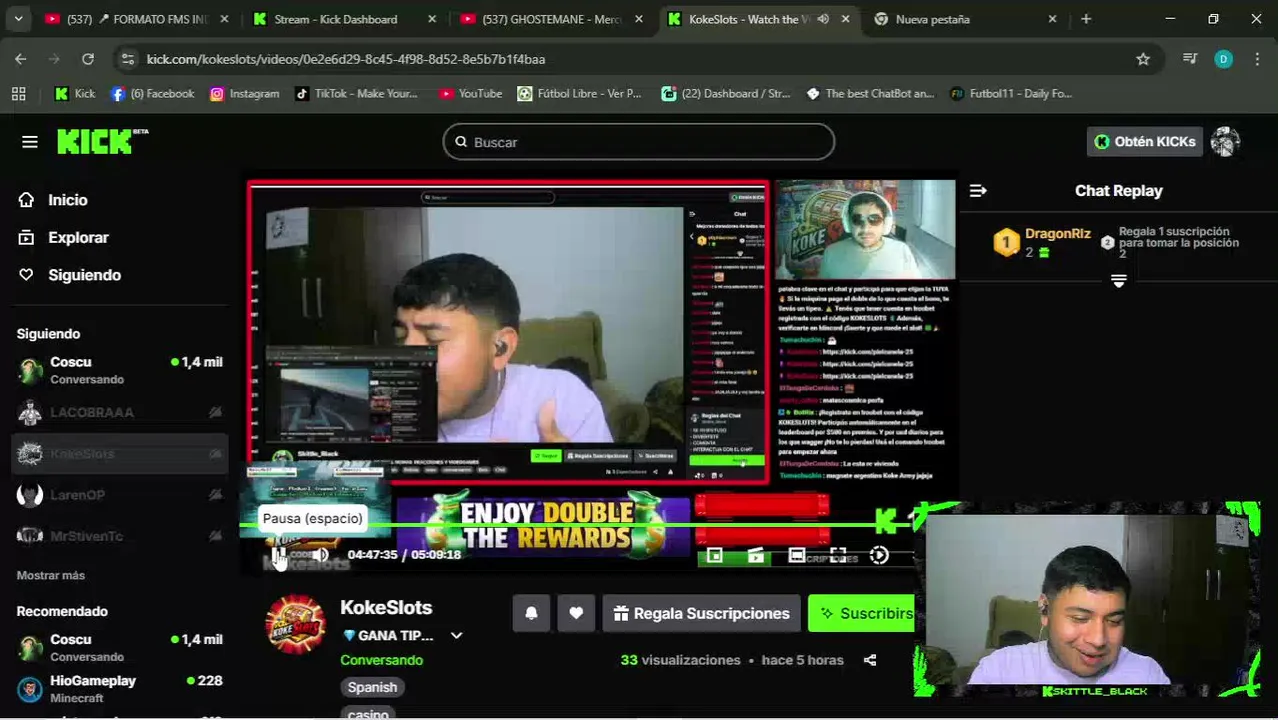Pause the video with the Pausa button
Image resolution: width=1278 pixels, height=720 pixels.
click(x=279, y=554)
